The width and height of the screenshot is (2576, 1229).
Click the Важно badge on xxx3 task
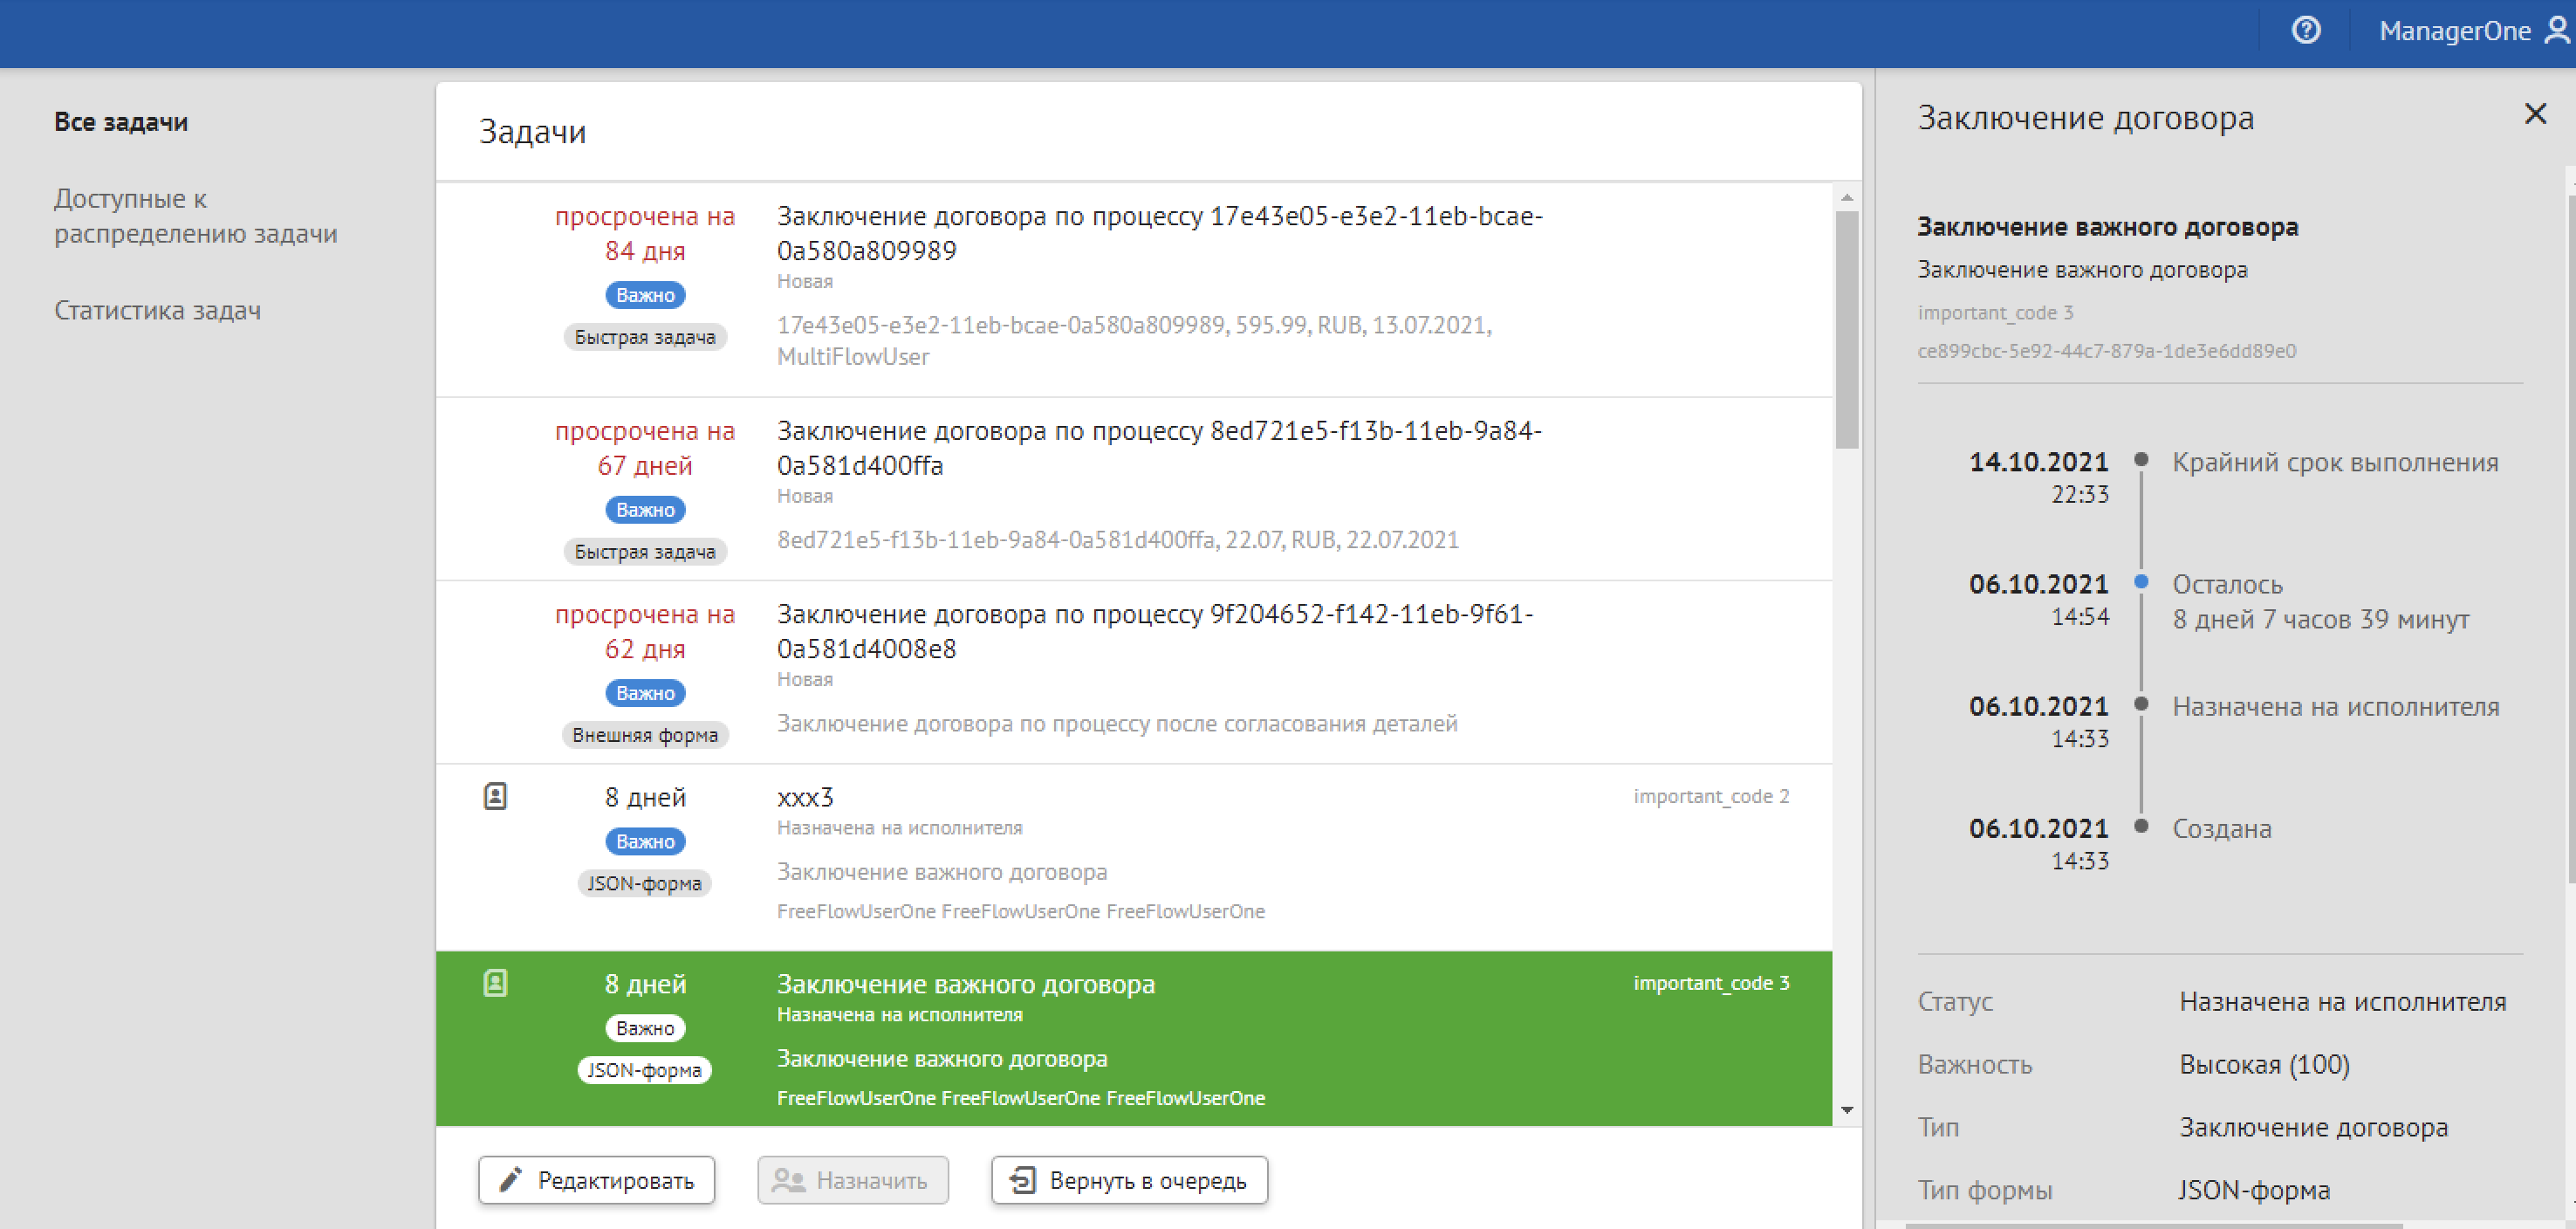click(645, 841)
